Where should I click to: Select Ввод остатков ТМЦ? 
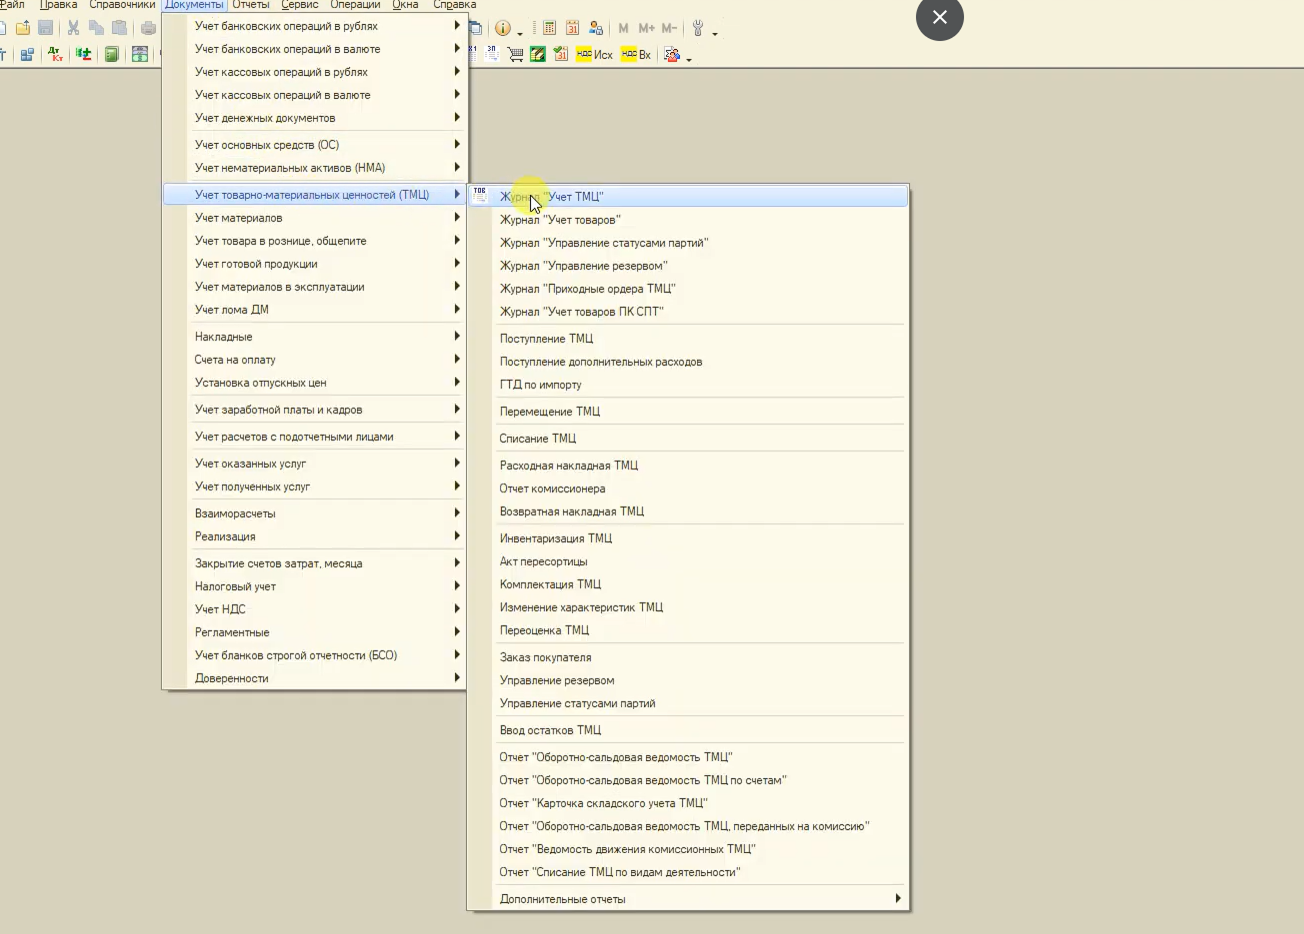pyautogui.click(x=688, y=731)
